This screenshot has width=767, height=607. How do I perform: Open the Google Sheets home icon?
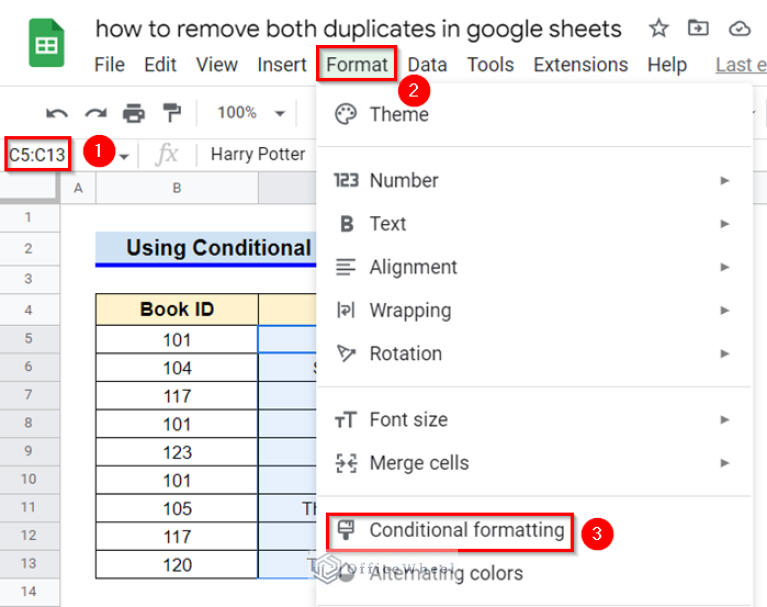pos(46,46)
